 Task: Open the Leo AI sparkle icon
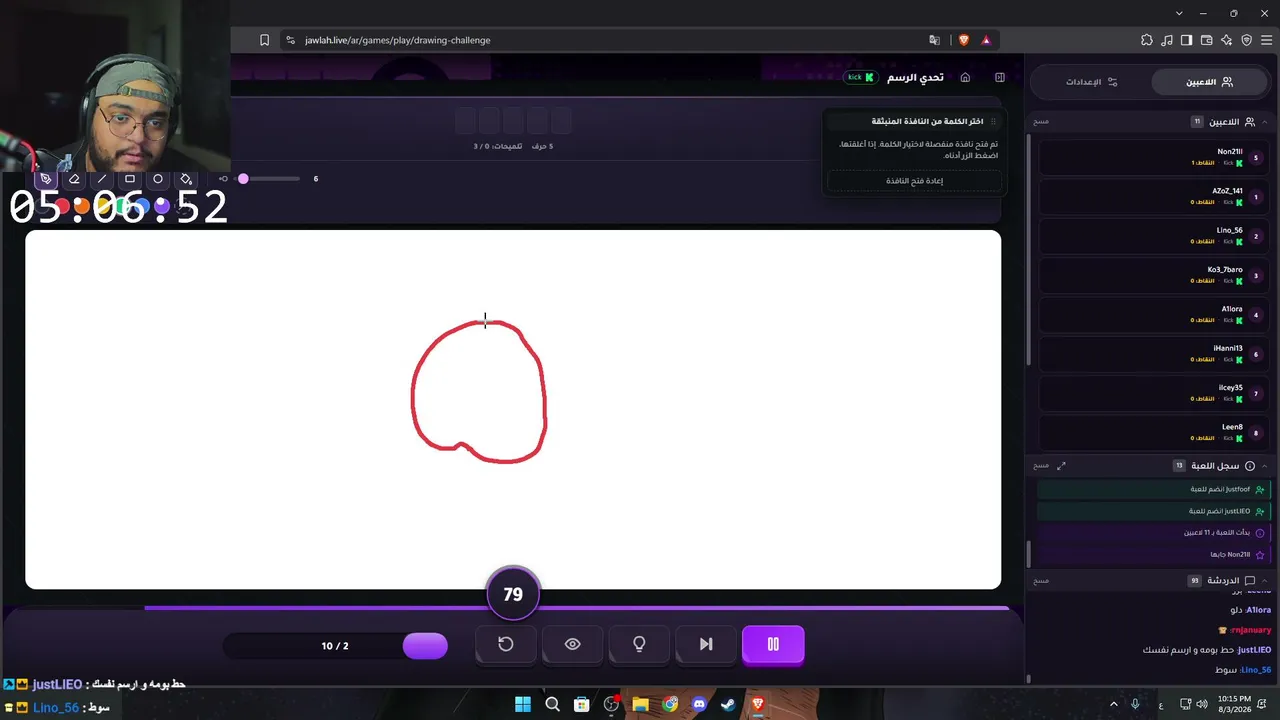coord(1226,40)
